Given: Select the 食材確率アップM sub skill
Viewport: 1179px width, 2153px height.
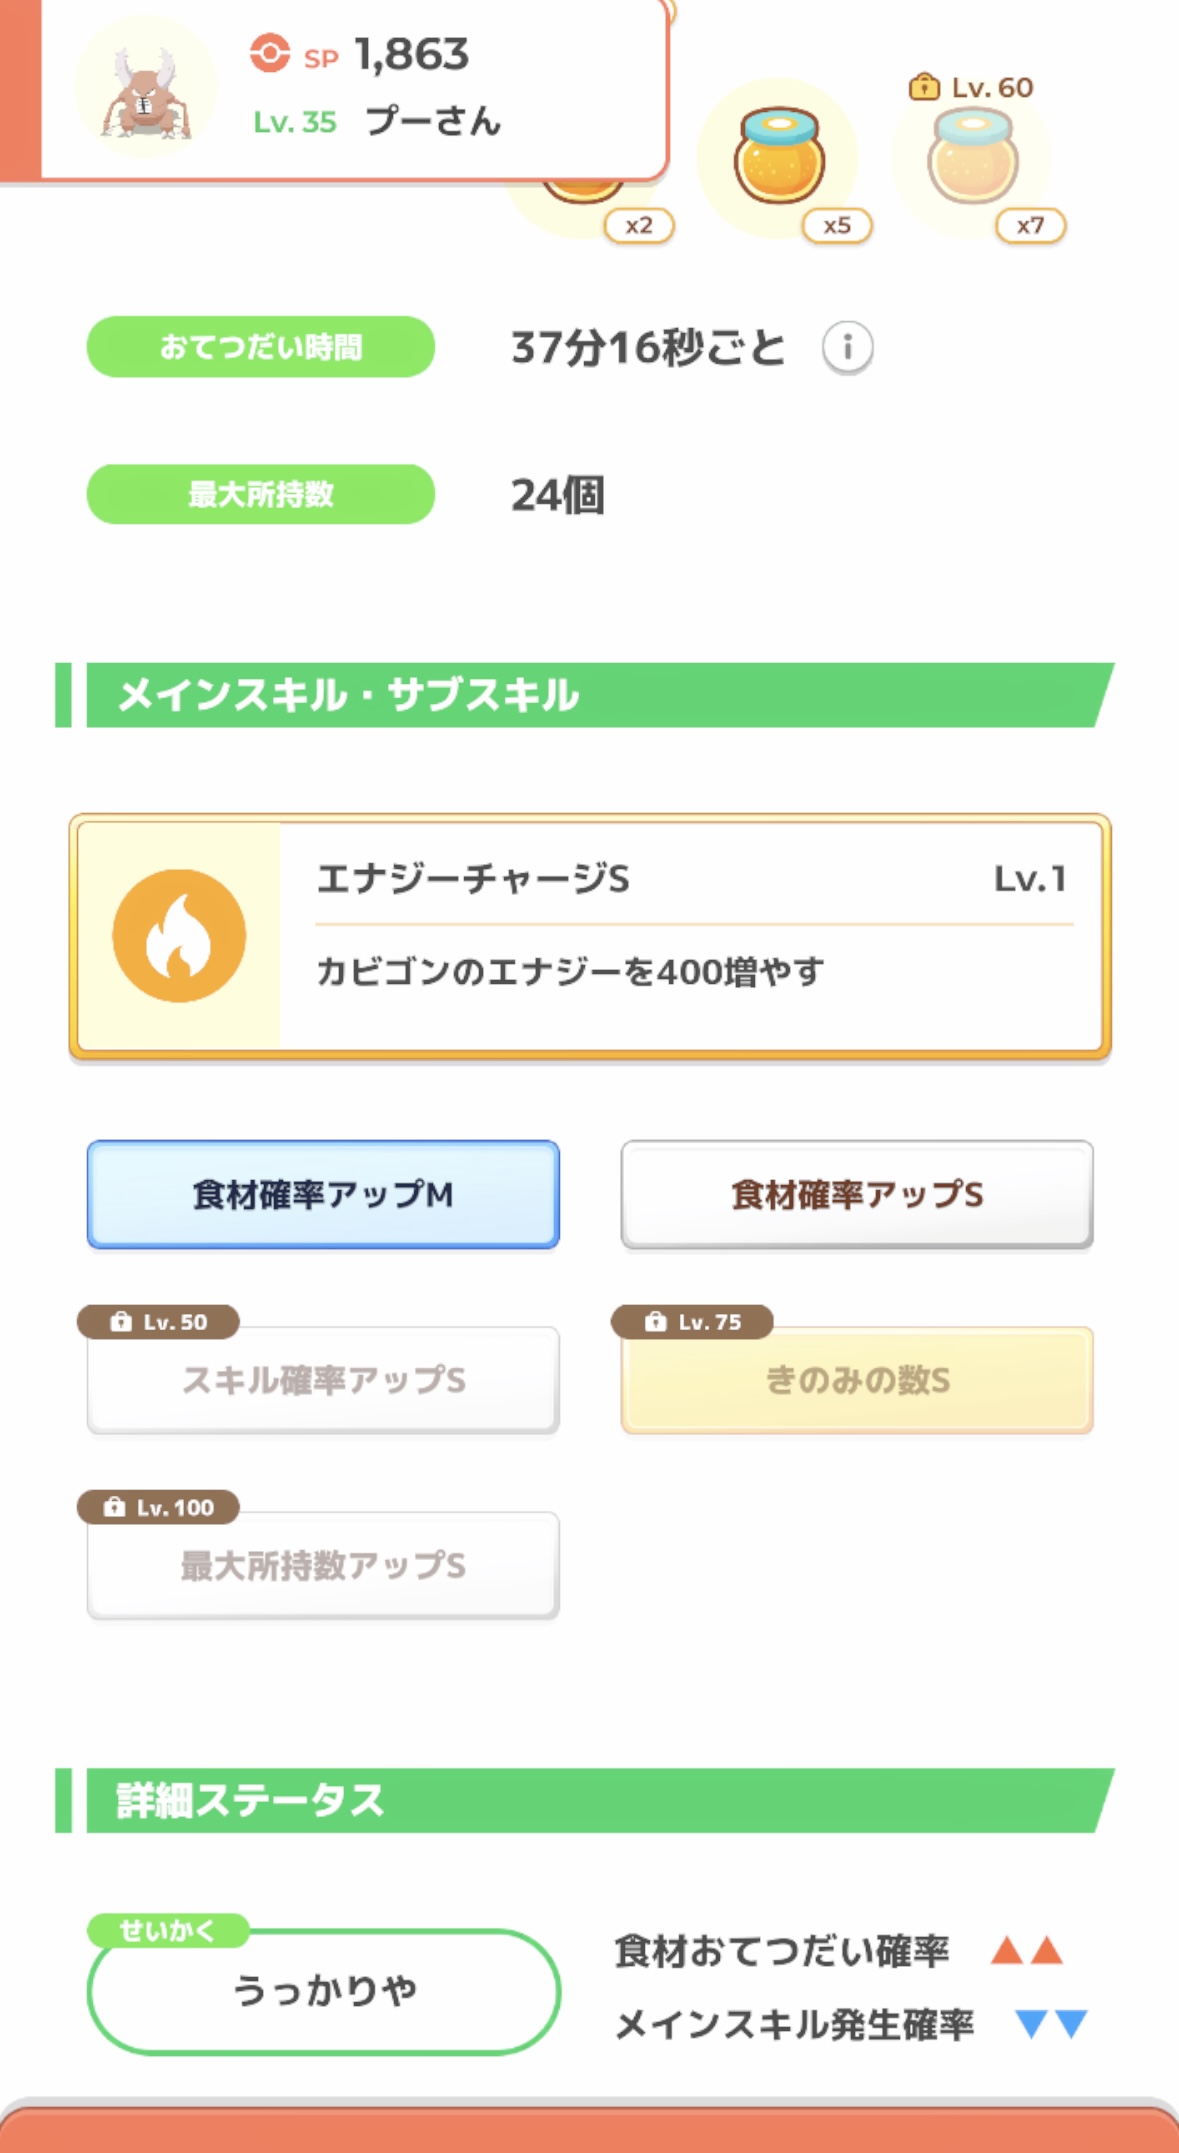Looking at the screenshot, I should pyautogui.click(x=323, y=1195).
